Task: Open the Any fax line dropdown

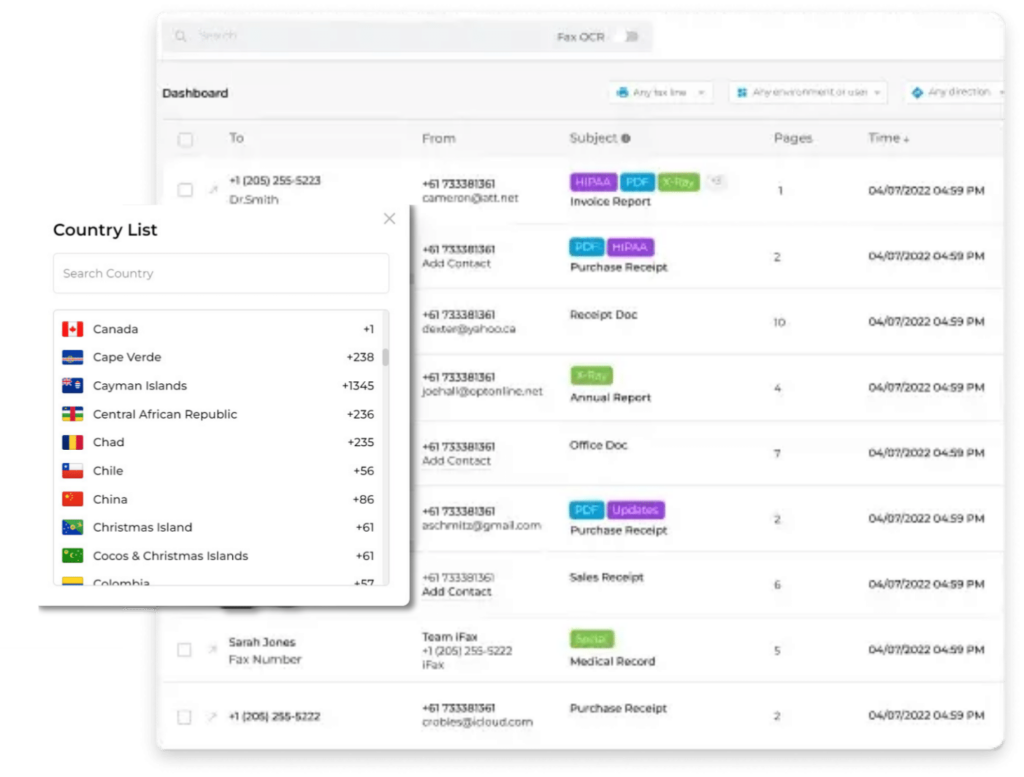Action: [x=661, y=92]
